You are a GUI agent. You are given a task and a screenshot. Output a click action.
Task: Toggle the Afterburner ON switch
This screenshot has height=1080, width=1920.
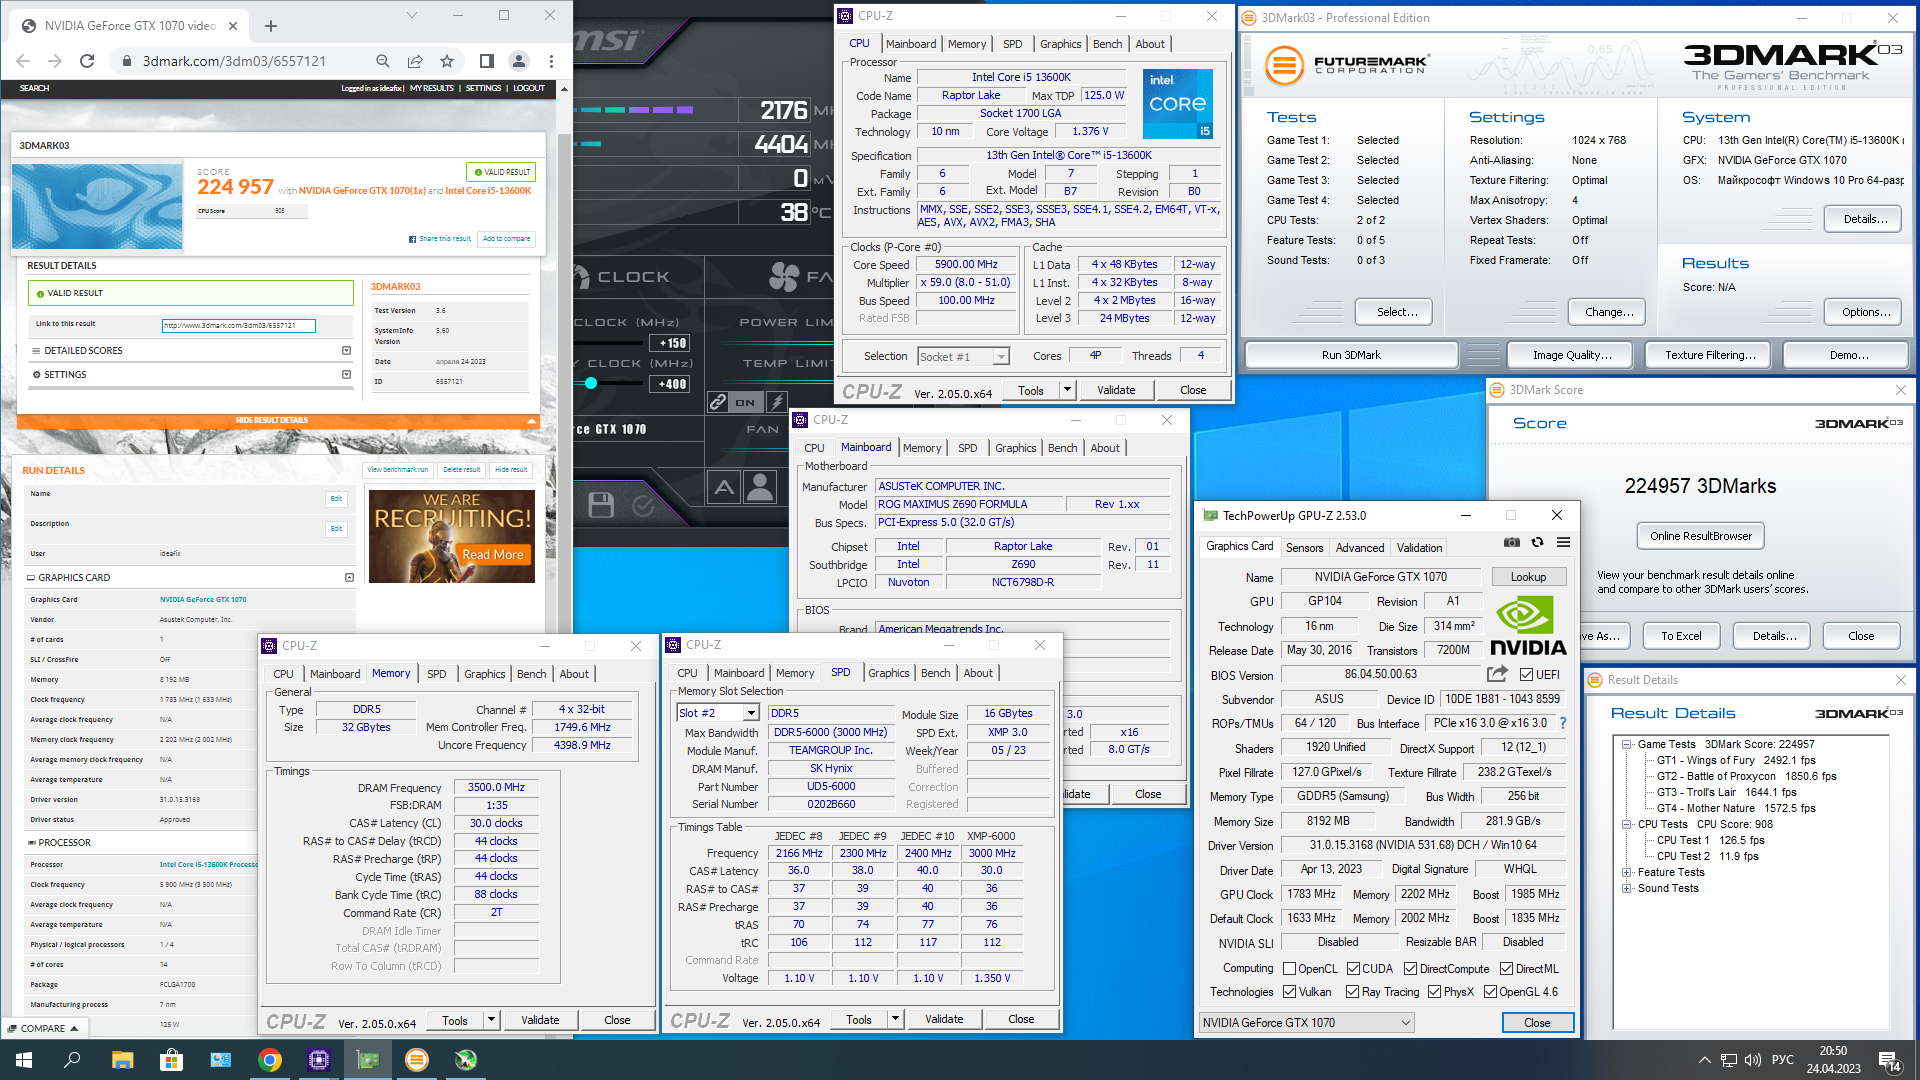point(746,402)
